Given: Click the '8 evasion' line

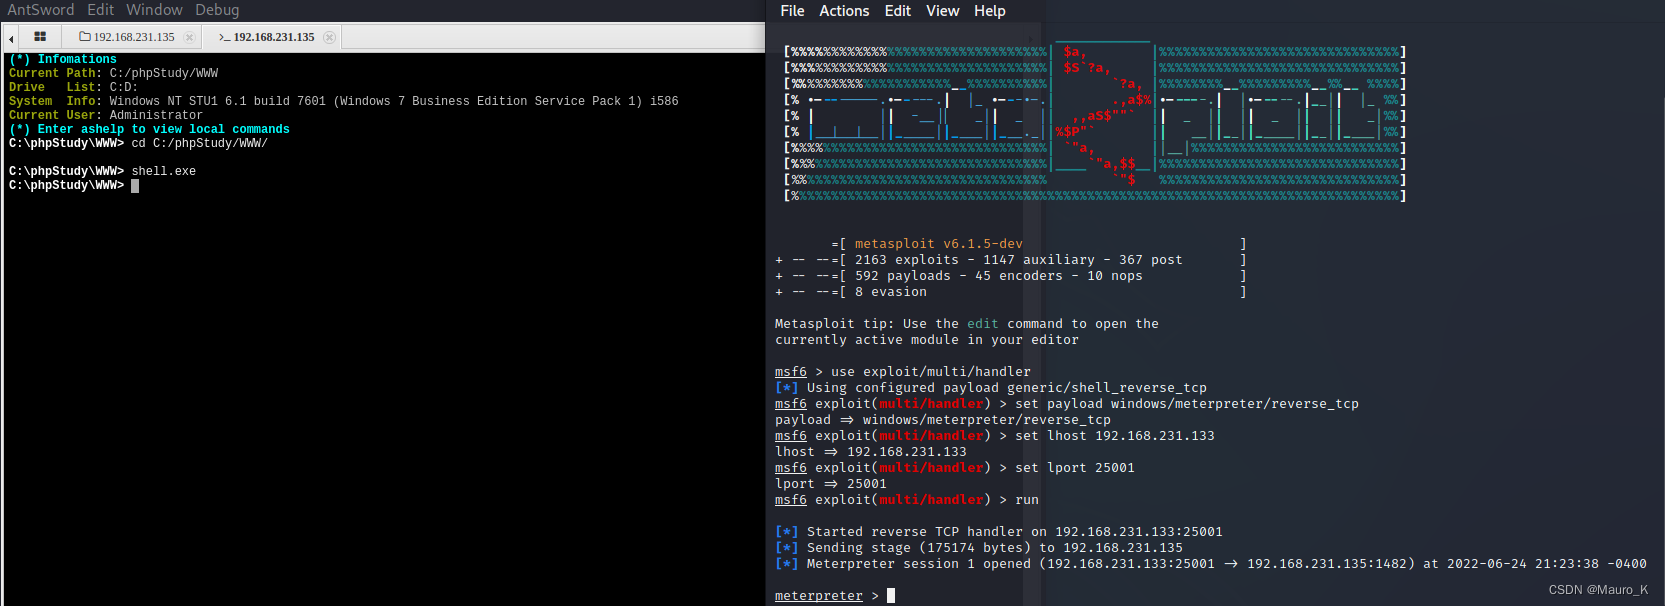Looking at the screenshot, I should [891, 292].
